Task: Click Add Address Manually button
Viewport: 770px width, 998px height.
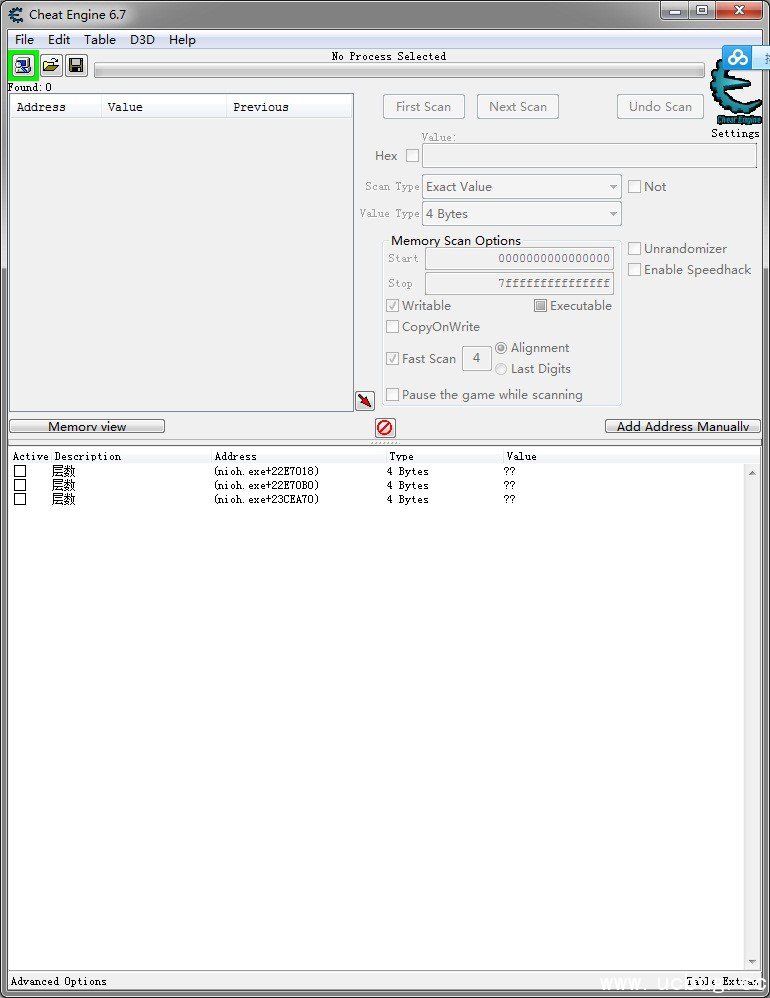Action: pos(682,427)
